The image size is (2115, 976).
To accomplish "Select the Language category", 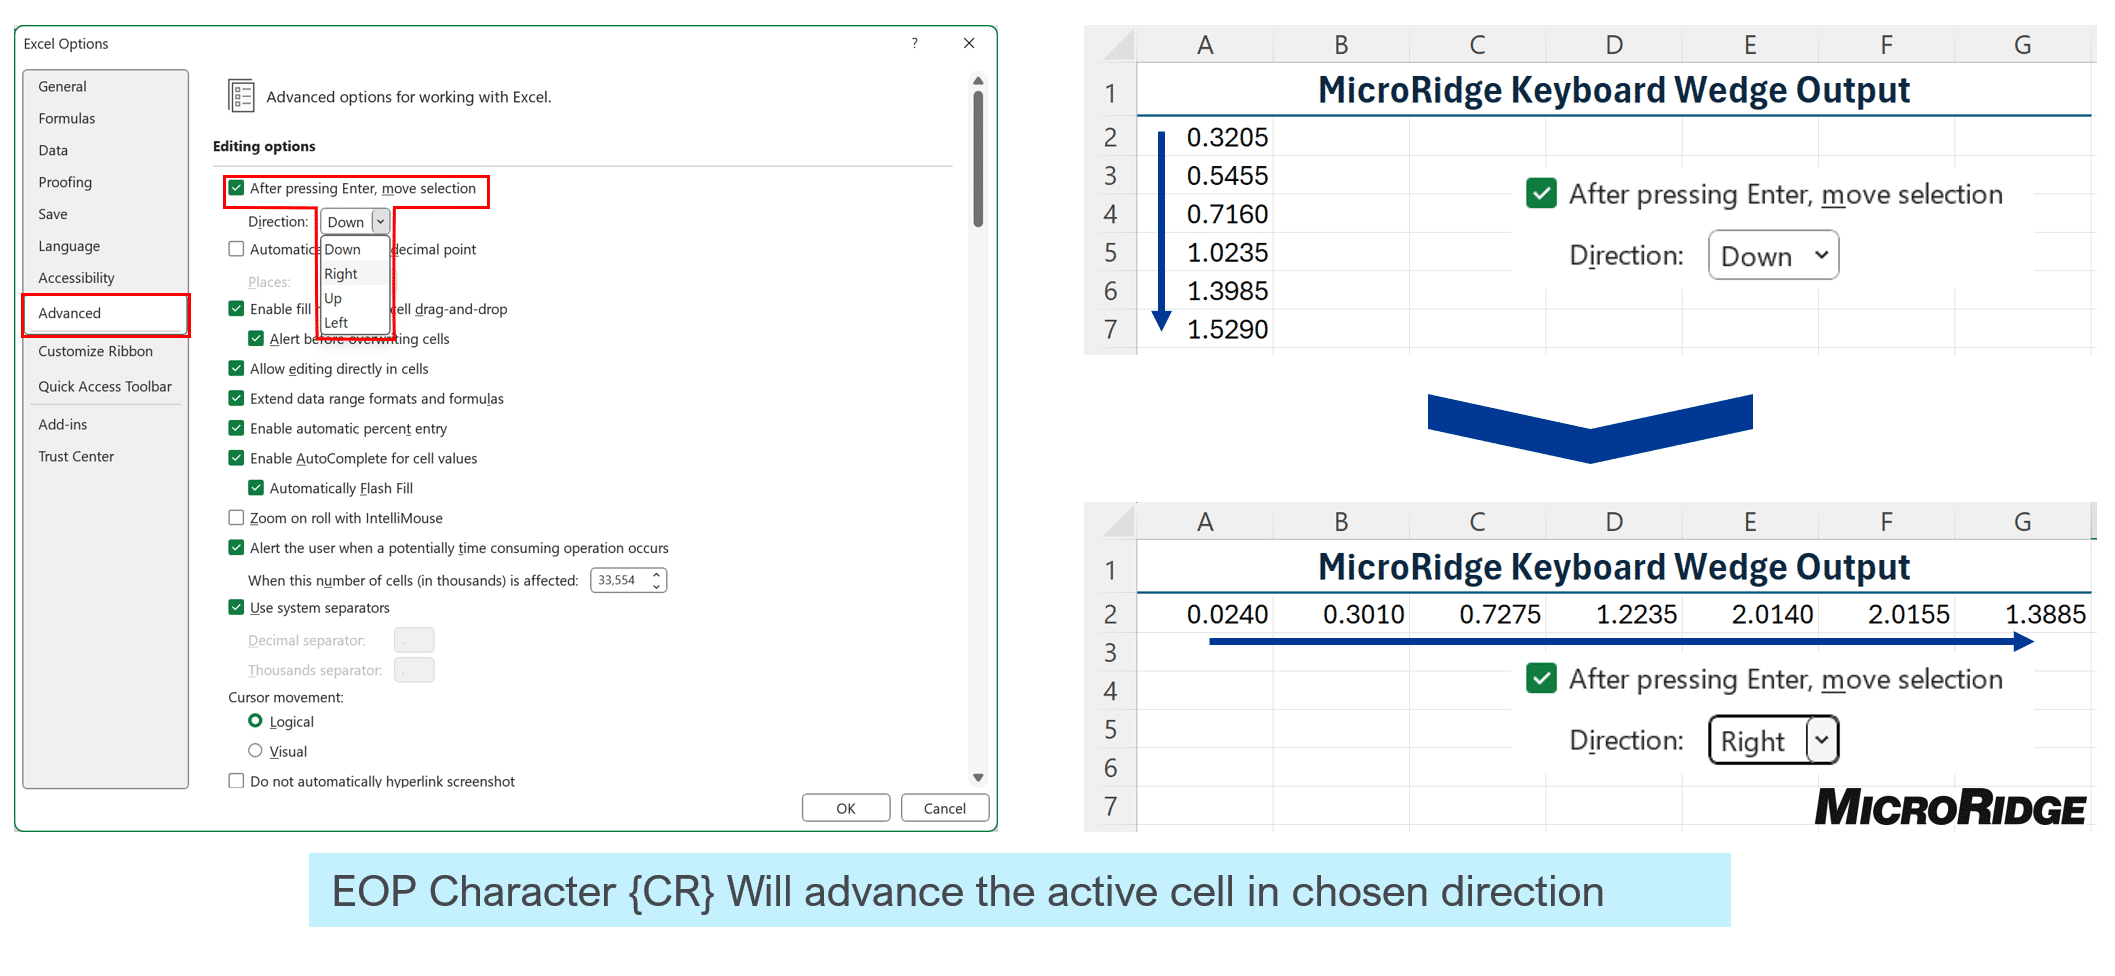I will tap(69, 247).
